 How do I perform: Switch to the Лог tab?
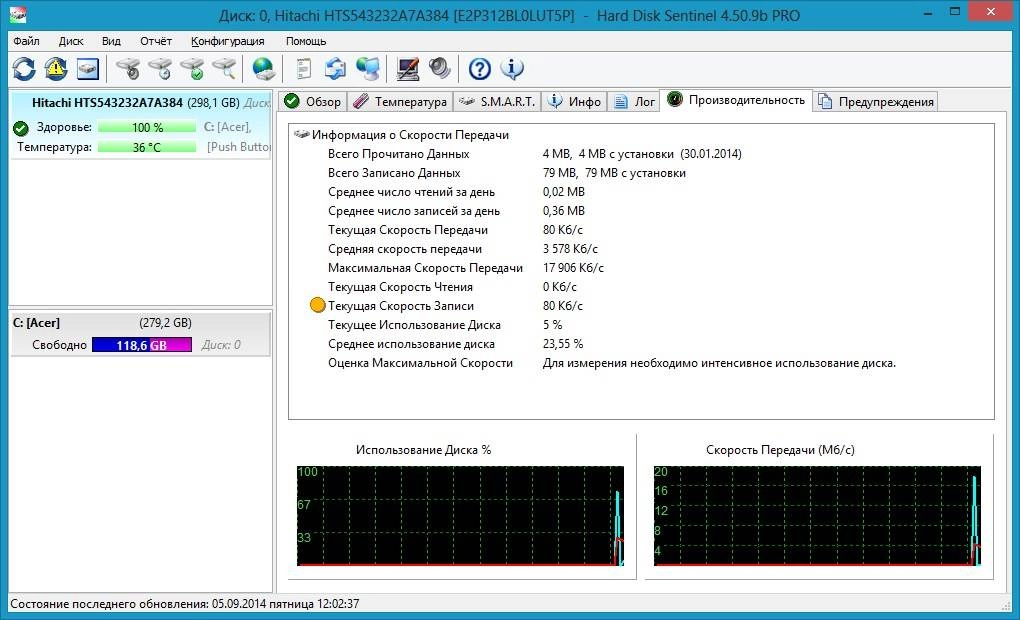tap(634, 101)
